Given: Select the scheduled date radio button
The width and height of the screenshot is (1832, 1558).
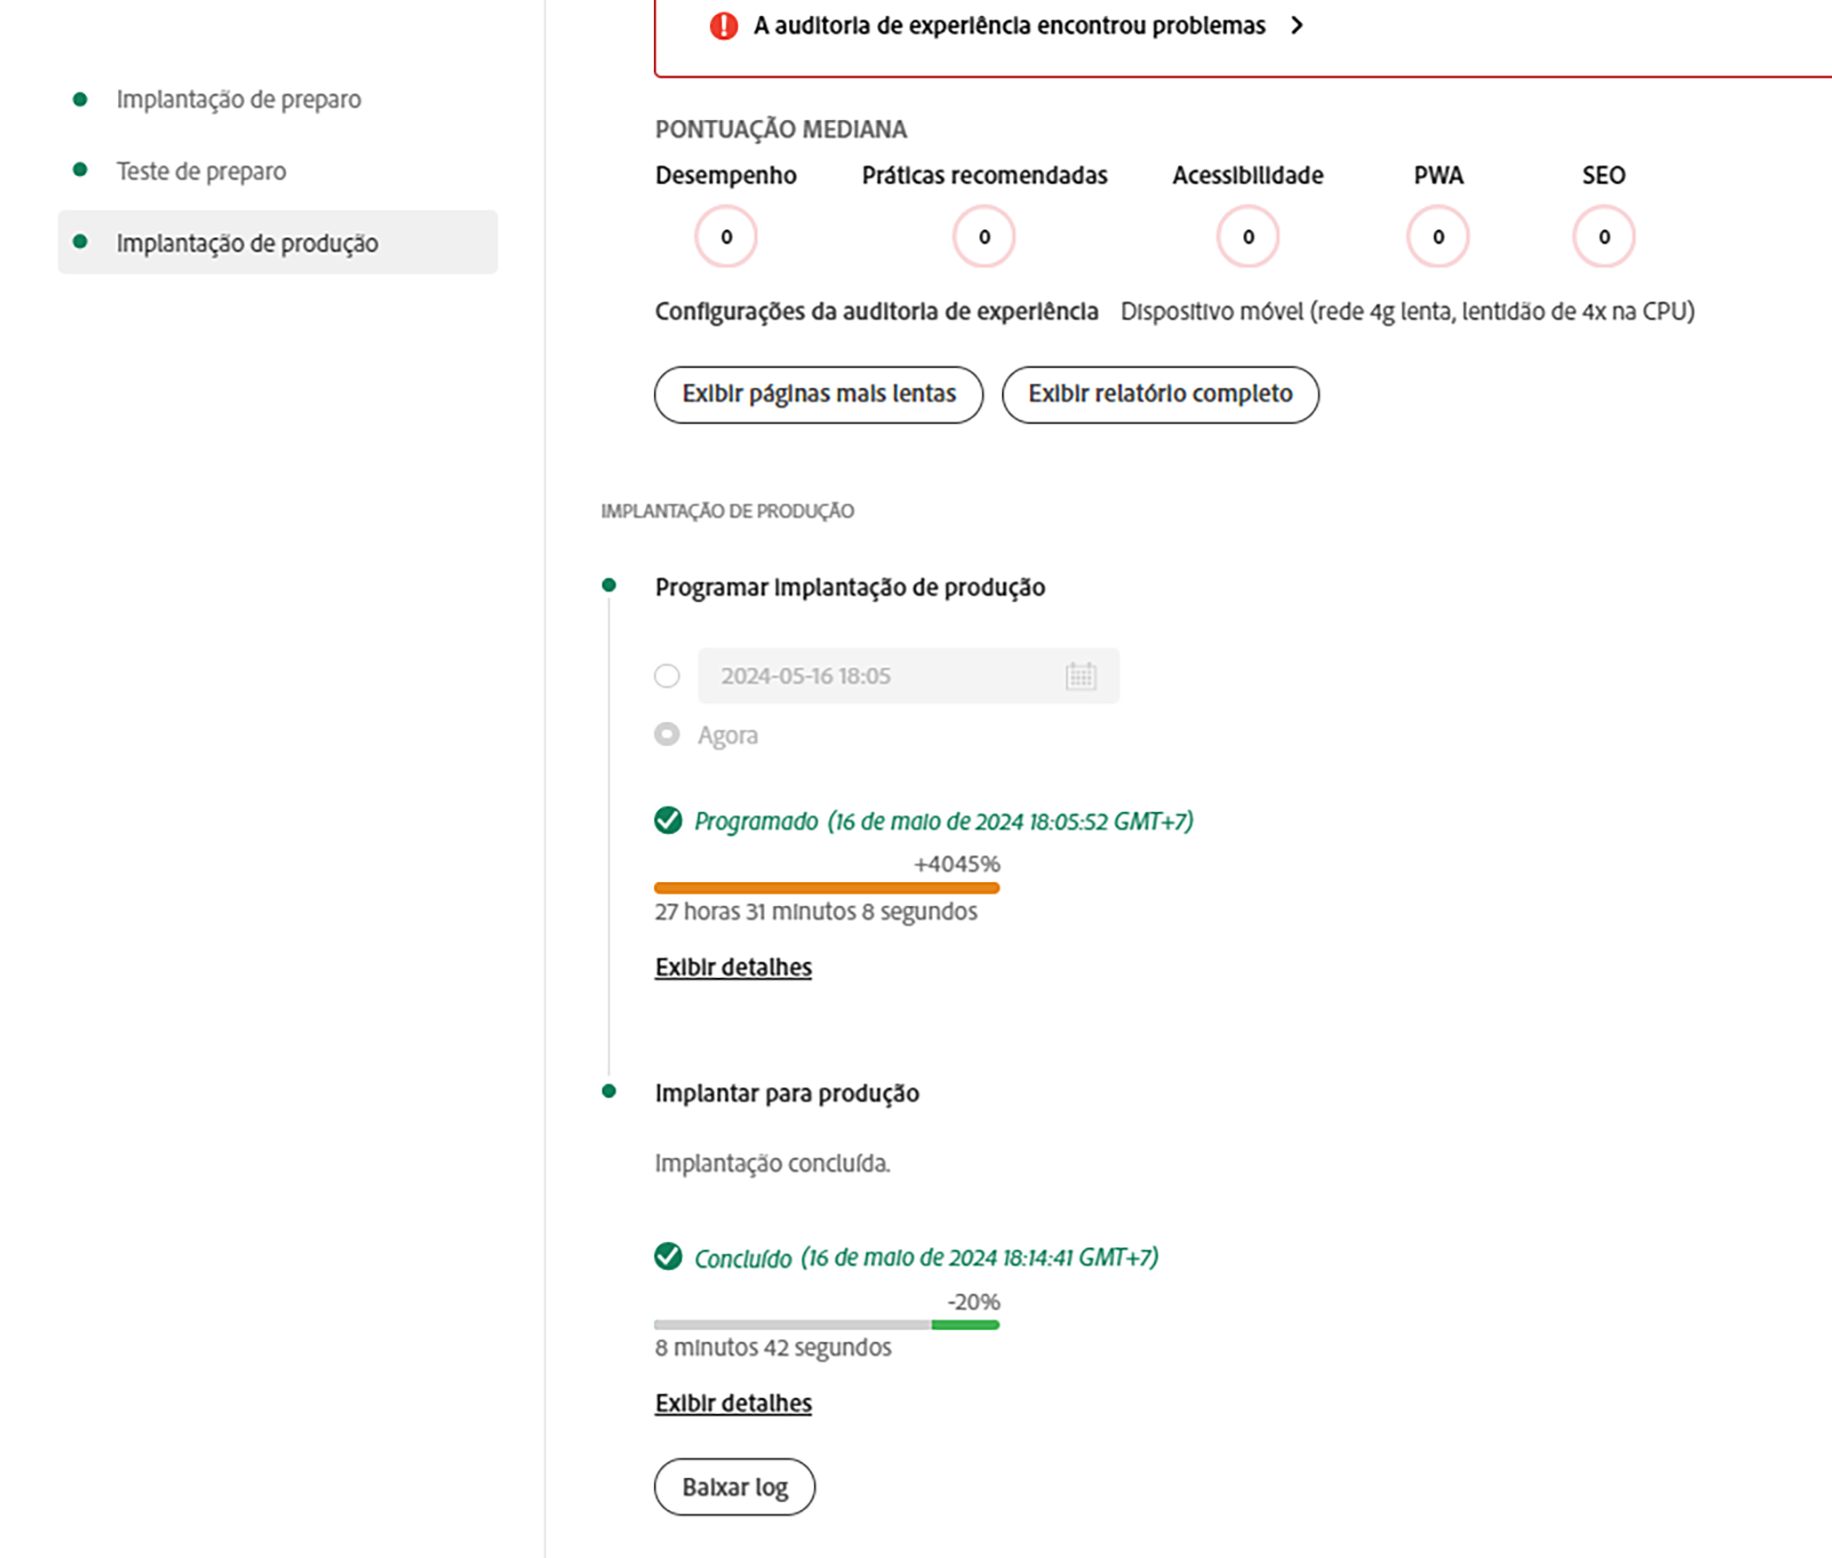Looking at the screenshot, I should [667, 676].
